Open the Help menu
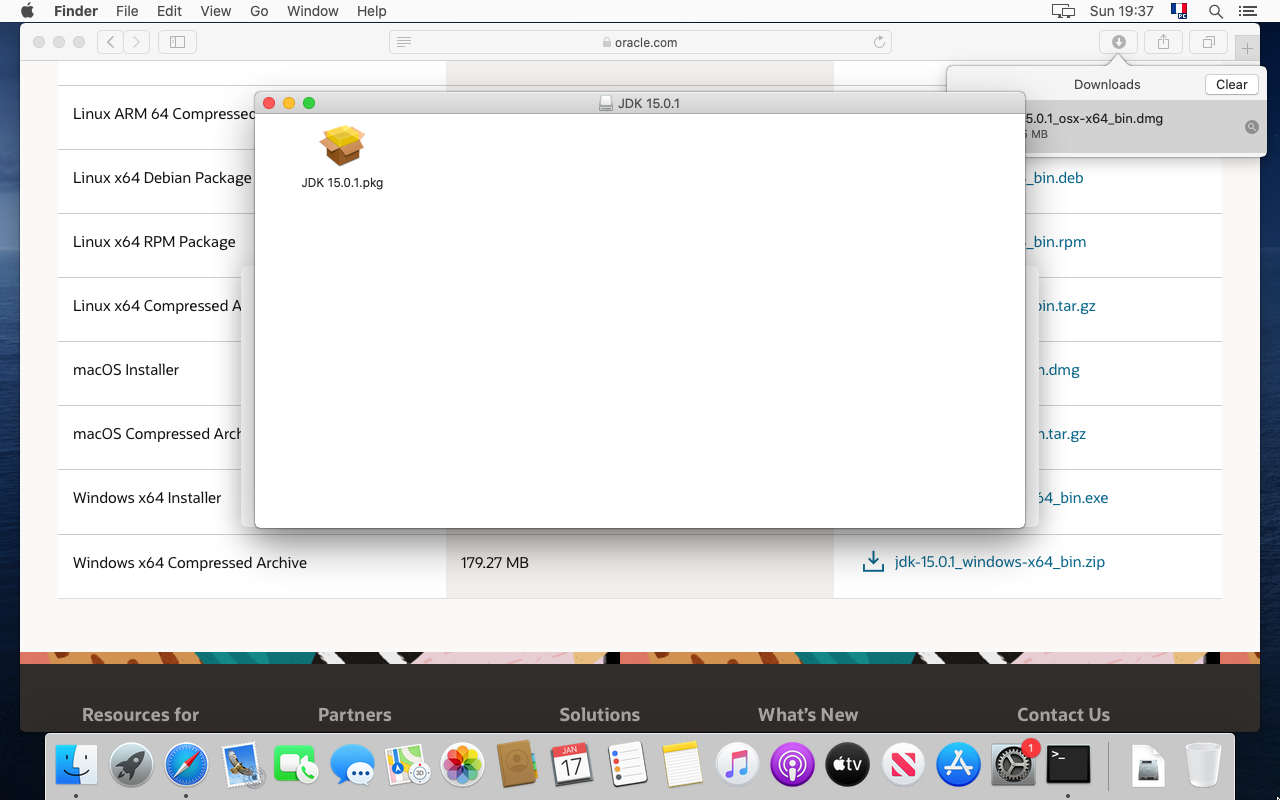The width and height of the screenshot is (1280, 800). [x=372, y=11]
